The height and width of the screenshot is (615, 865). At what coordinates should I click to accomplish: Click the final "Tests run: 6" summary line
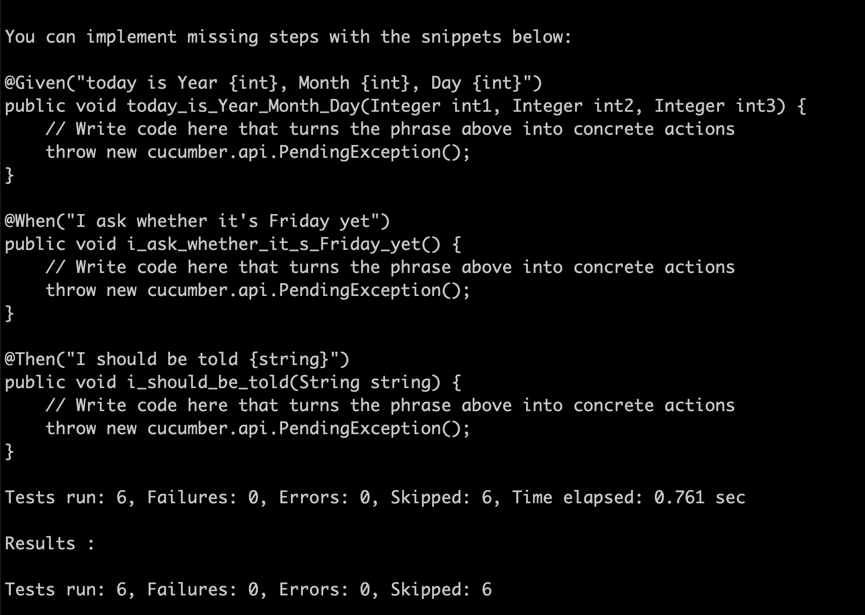click(x=248, y=589)
